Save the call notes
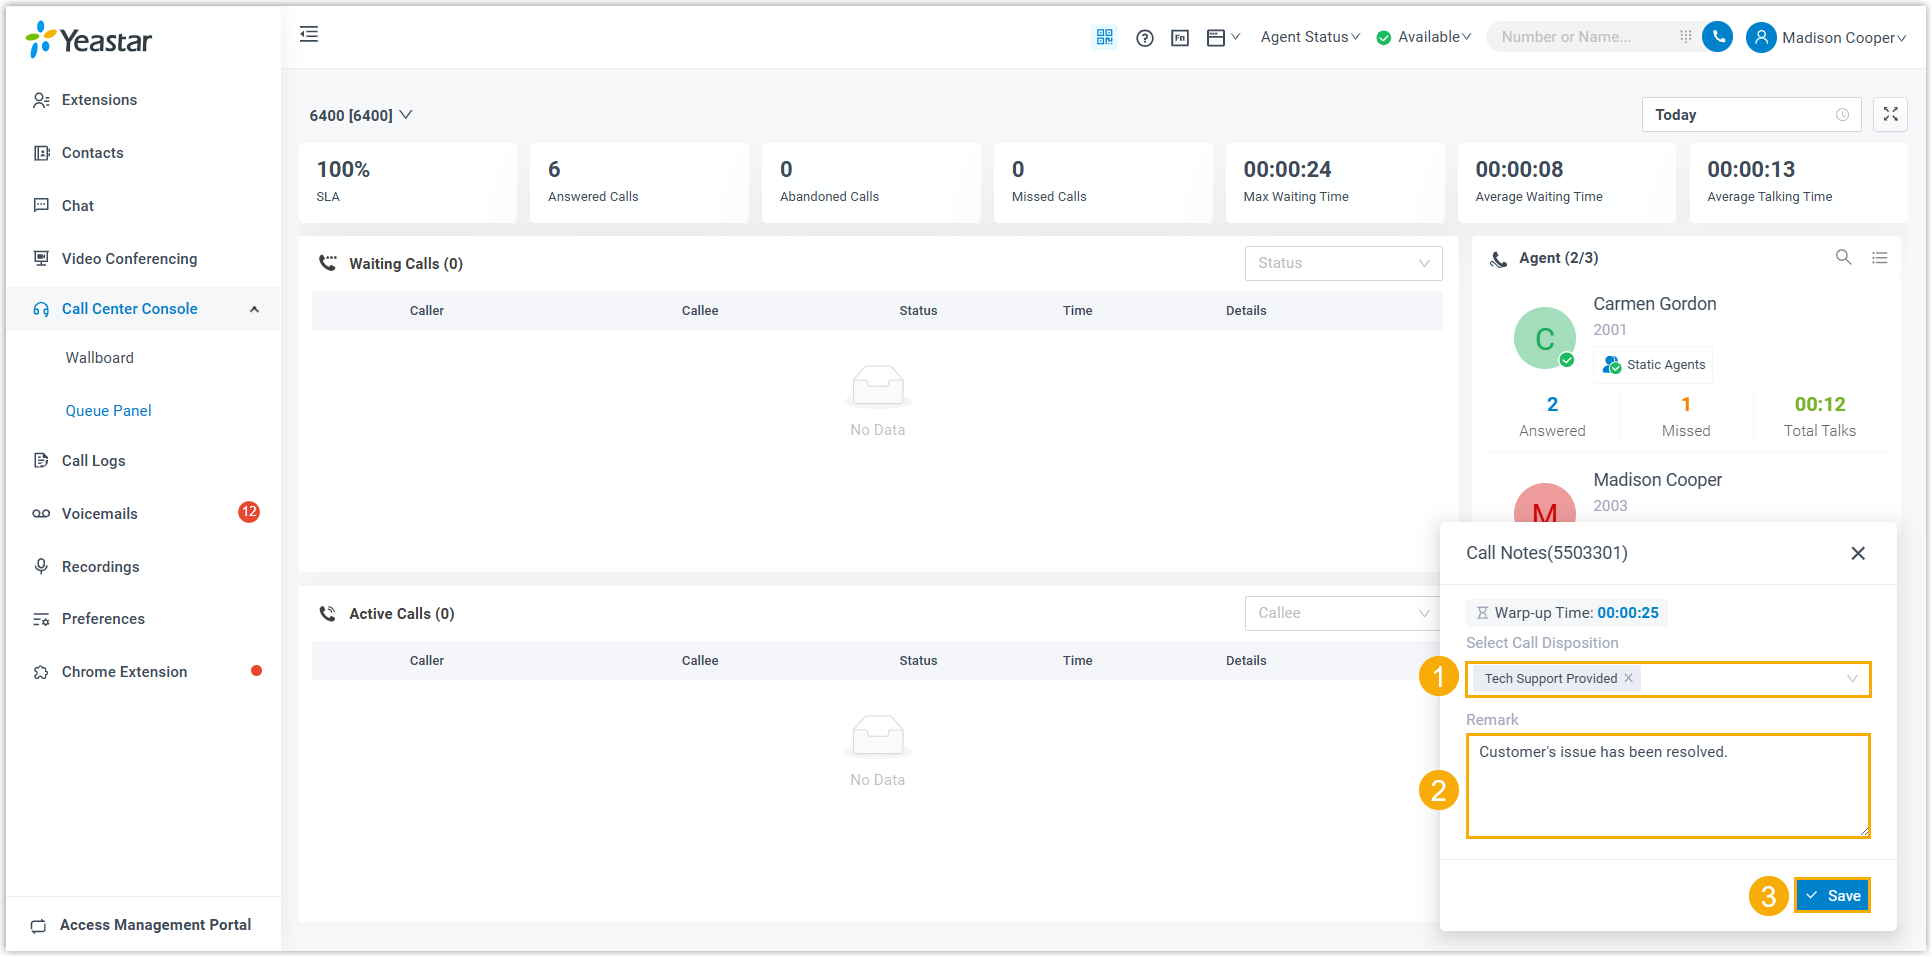 (1832, 896)
